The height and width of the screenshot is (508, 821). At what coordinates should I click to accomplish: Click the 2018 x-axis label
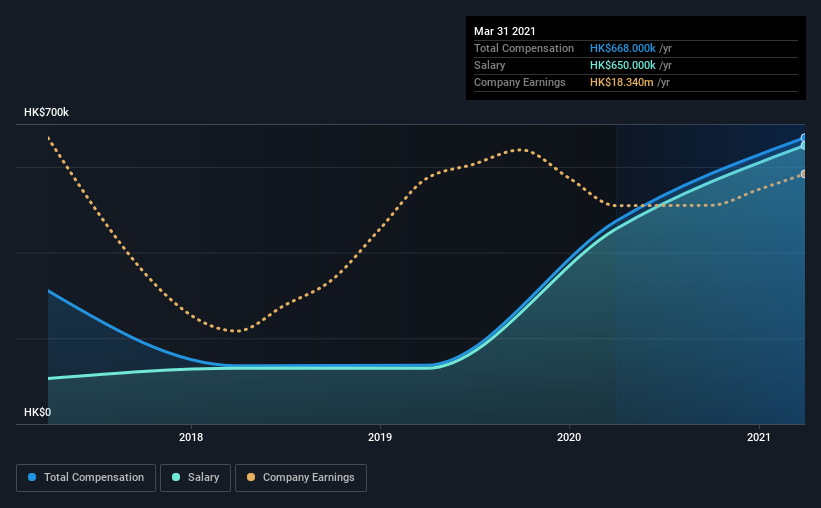click(x=191, y=437)
